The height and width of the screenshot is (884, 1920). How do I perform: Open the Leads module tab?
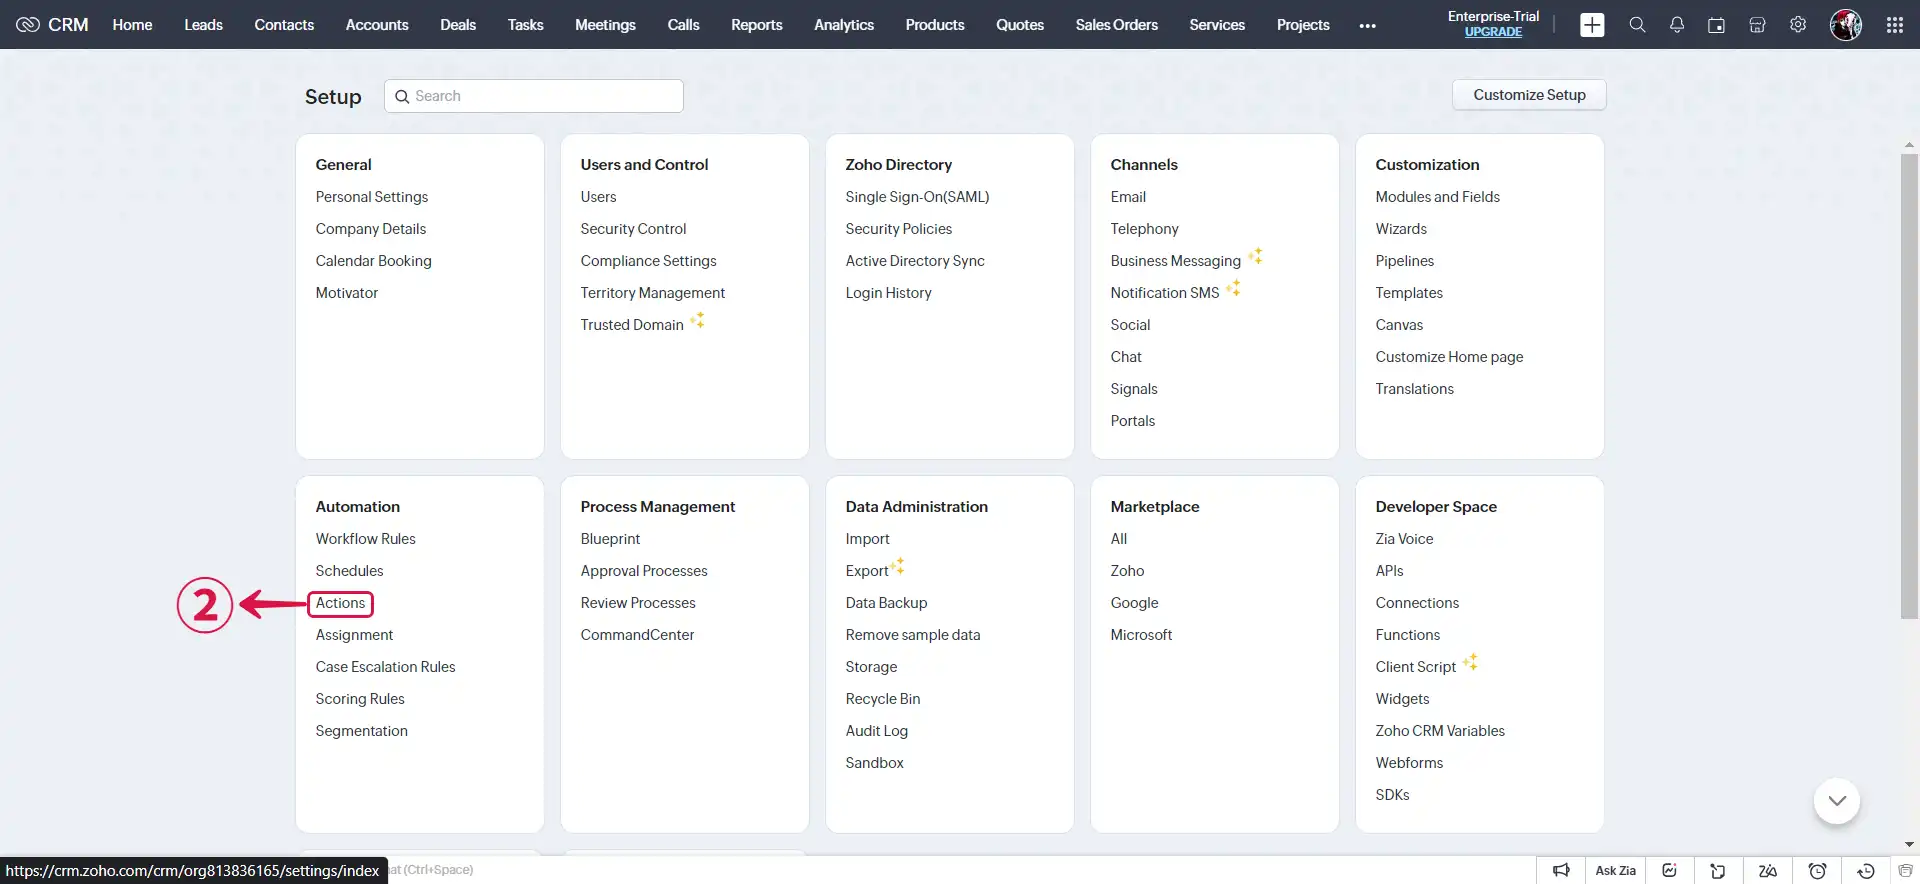[x=203, y=25]
